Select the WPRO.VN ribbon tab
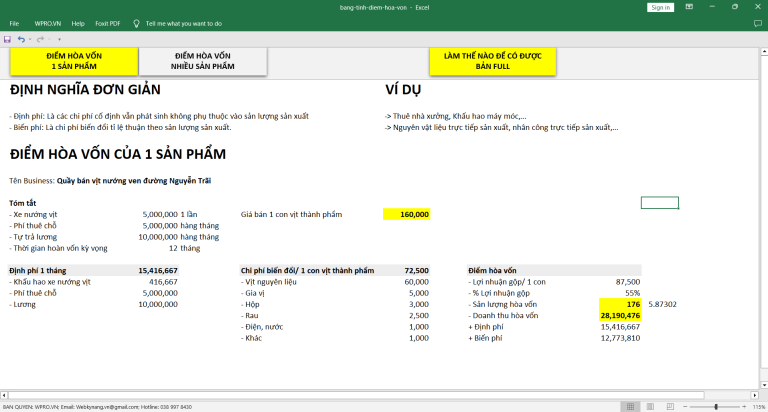The image size is (768, 412). click(46, 22)
